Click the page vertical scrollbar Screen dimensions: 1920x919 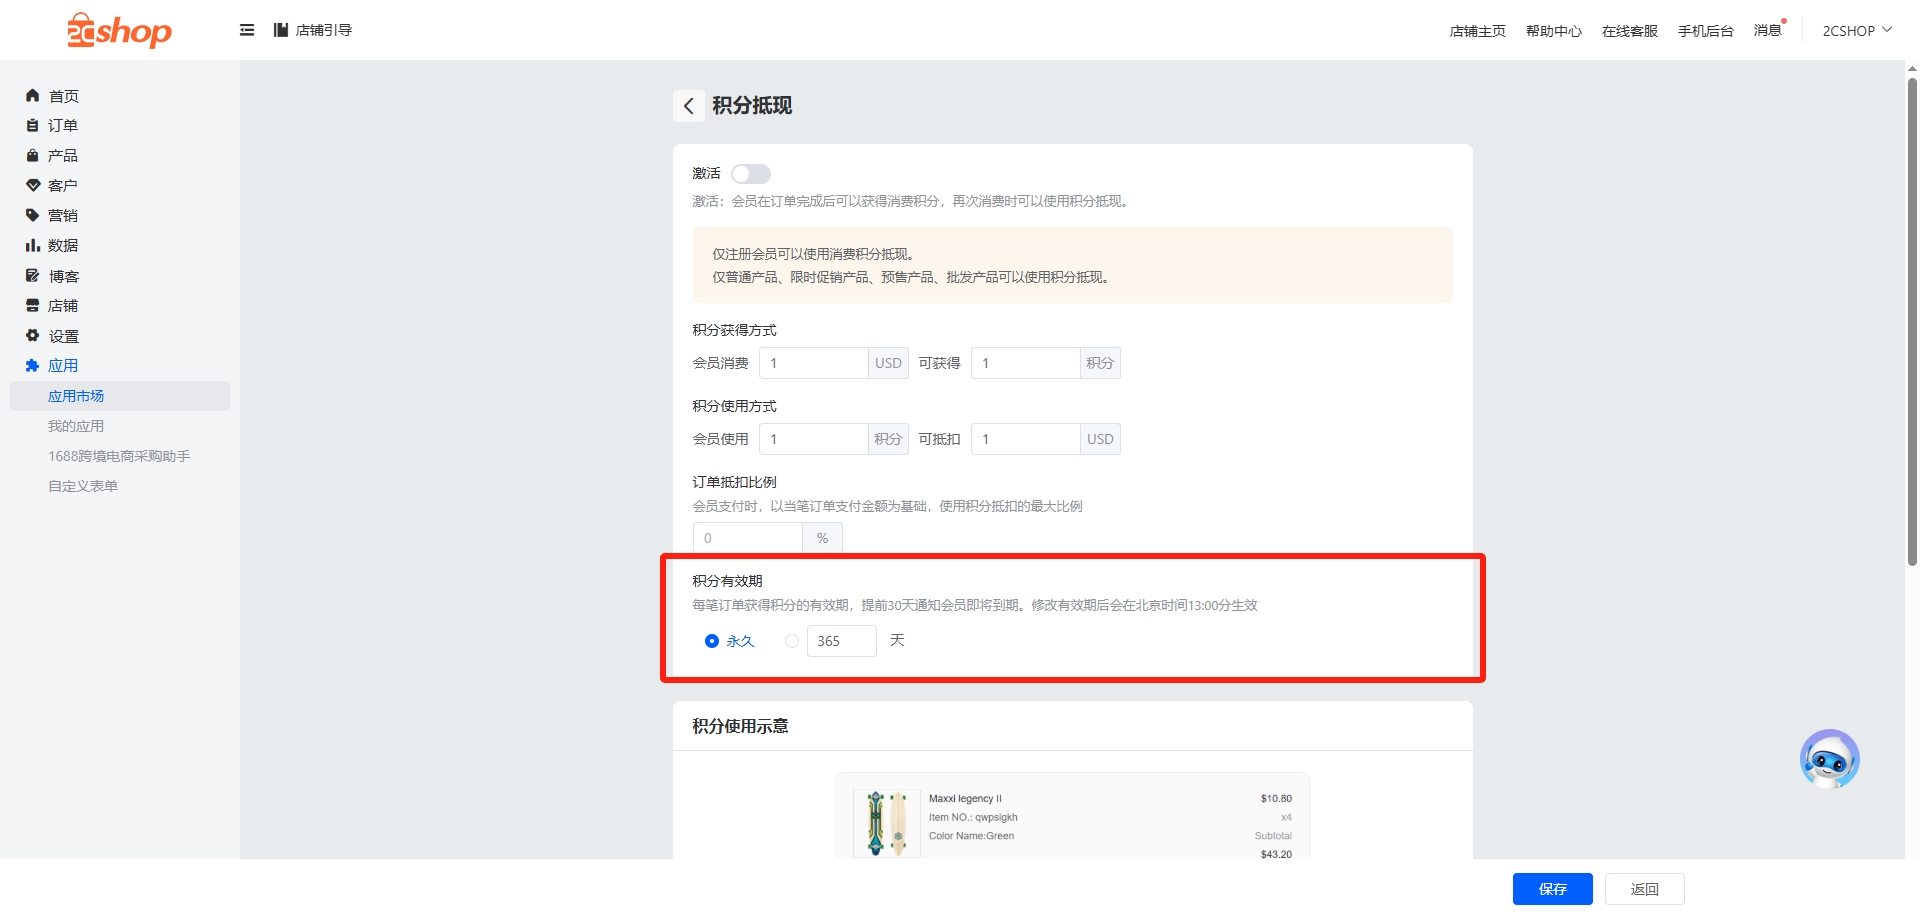[x=1912, y=320]
